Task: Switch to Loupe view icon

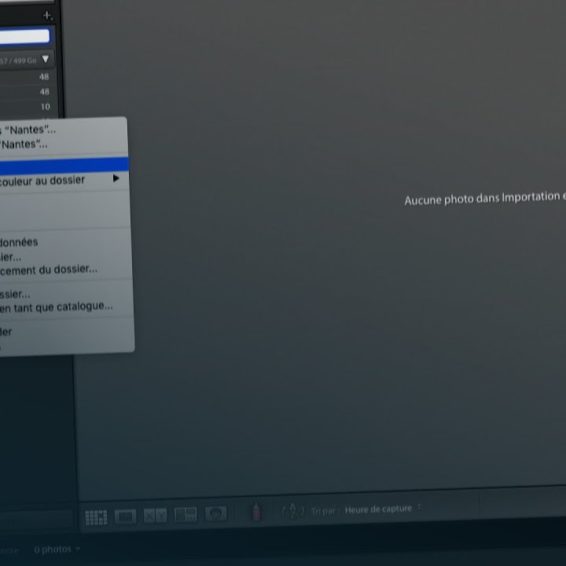Action: tap(125, 516)
